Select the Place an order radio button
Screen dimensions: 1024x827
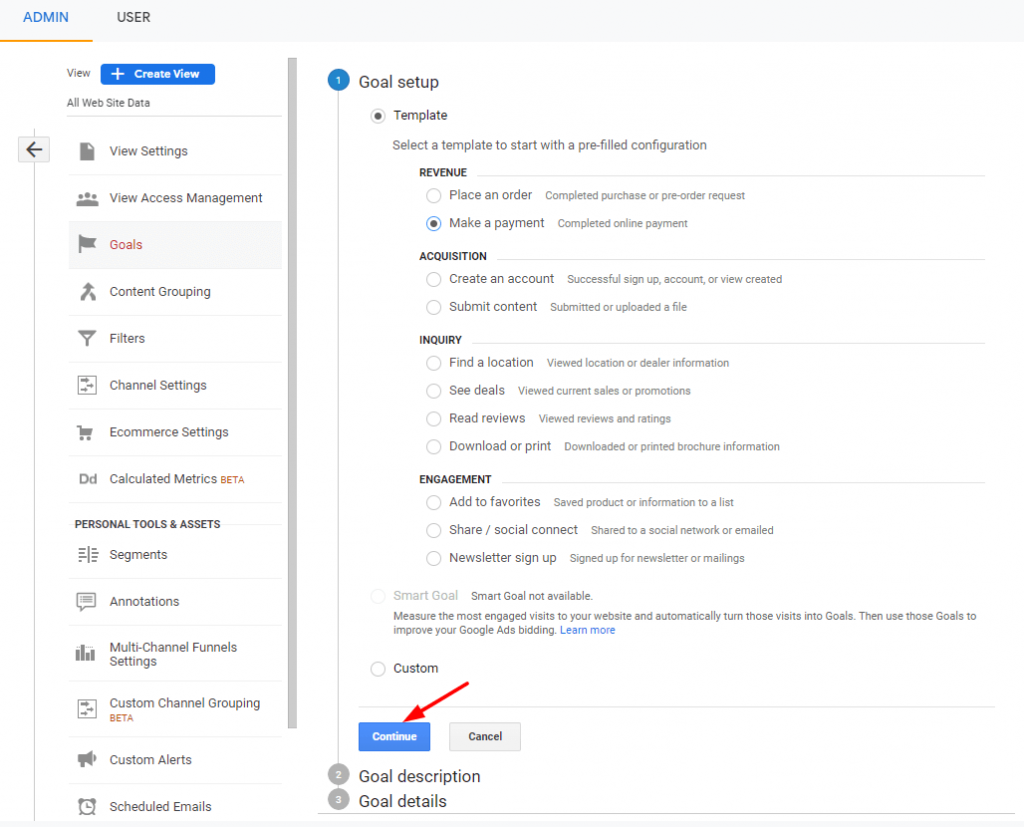(434, 195)
